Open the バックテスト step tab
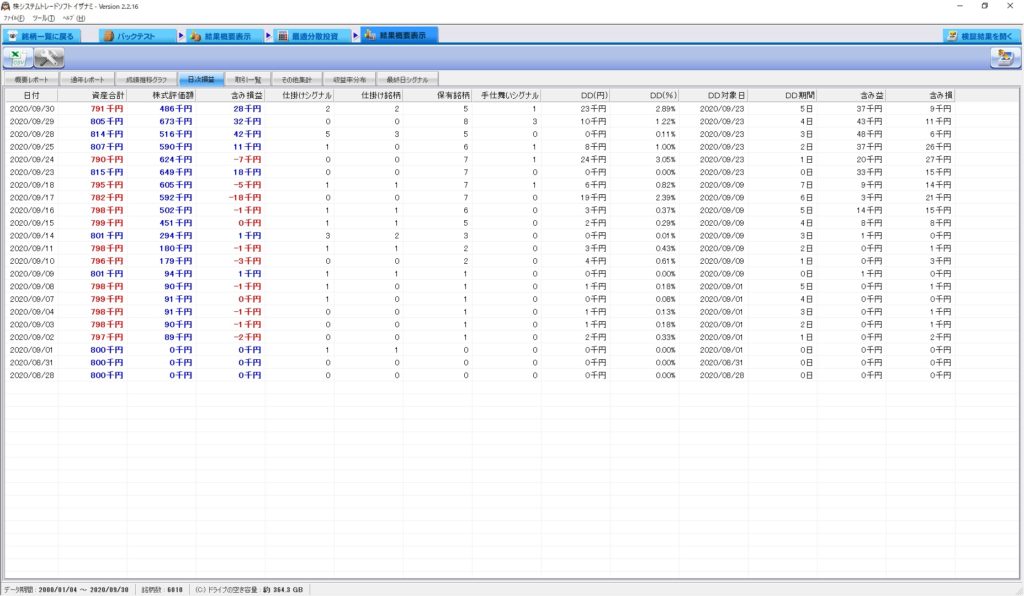The width and height of the screenshot is (1024, 596). pyautogui.click(x=134, y=35)
